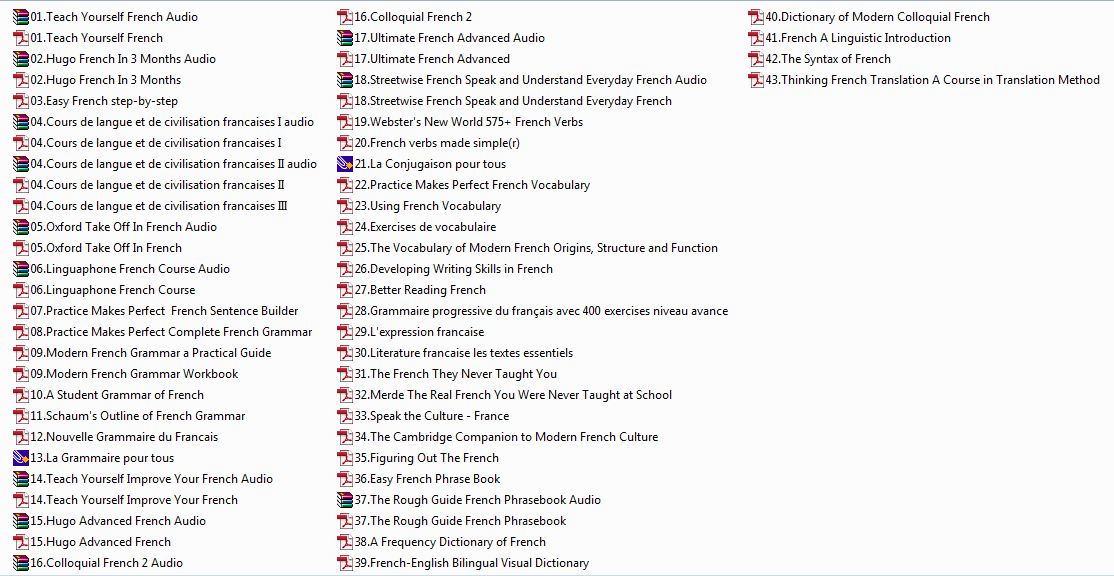The image size is (1114, 576).
Task: Click the RAR archive icon beside Teach Yourself French Audio
Action: coord(21,17)
